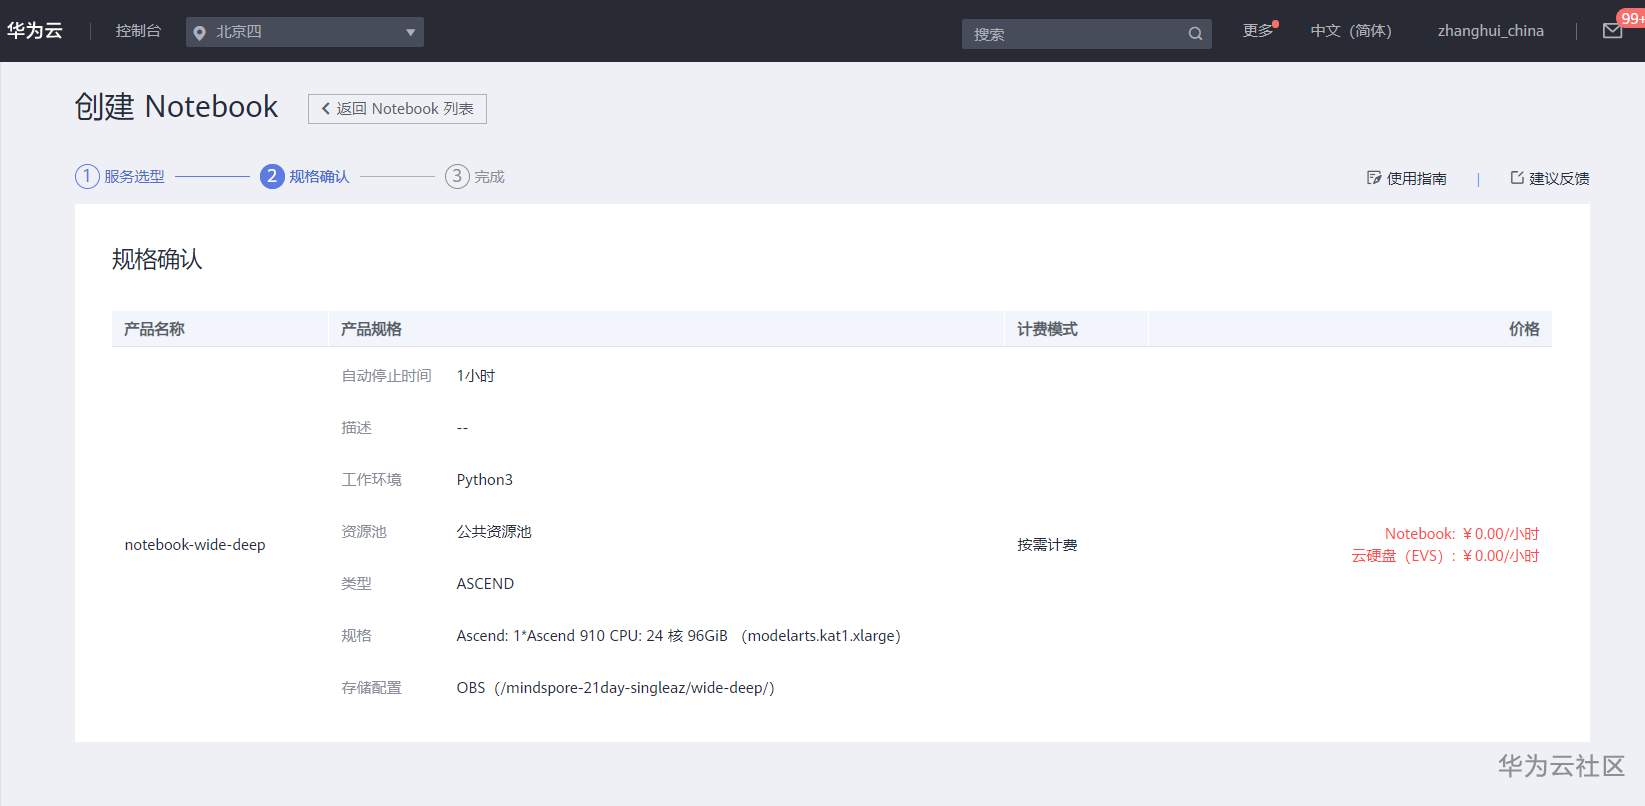The width and height of the screenshot is (1645, 806).
Task: Click the ASCEND type value
Action: click(485, 584)
